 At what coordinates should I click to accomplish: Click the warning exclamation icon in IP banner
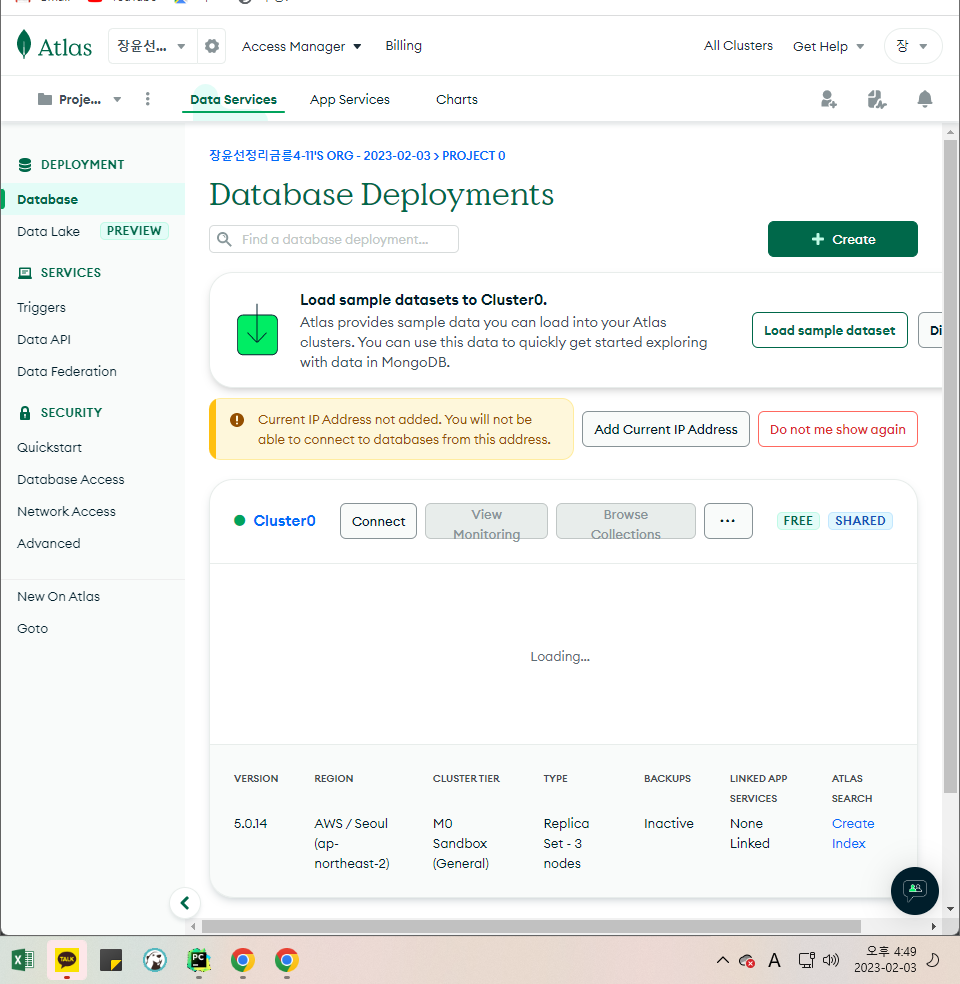pyautogui.click(x=237, y=420)
